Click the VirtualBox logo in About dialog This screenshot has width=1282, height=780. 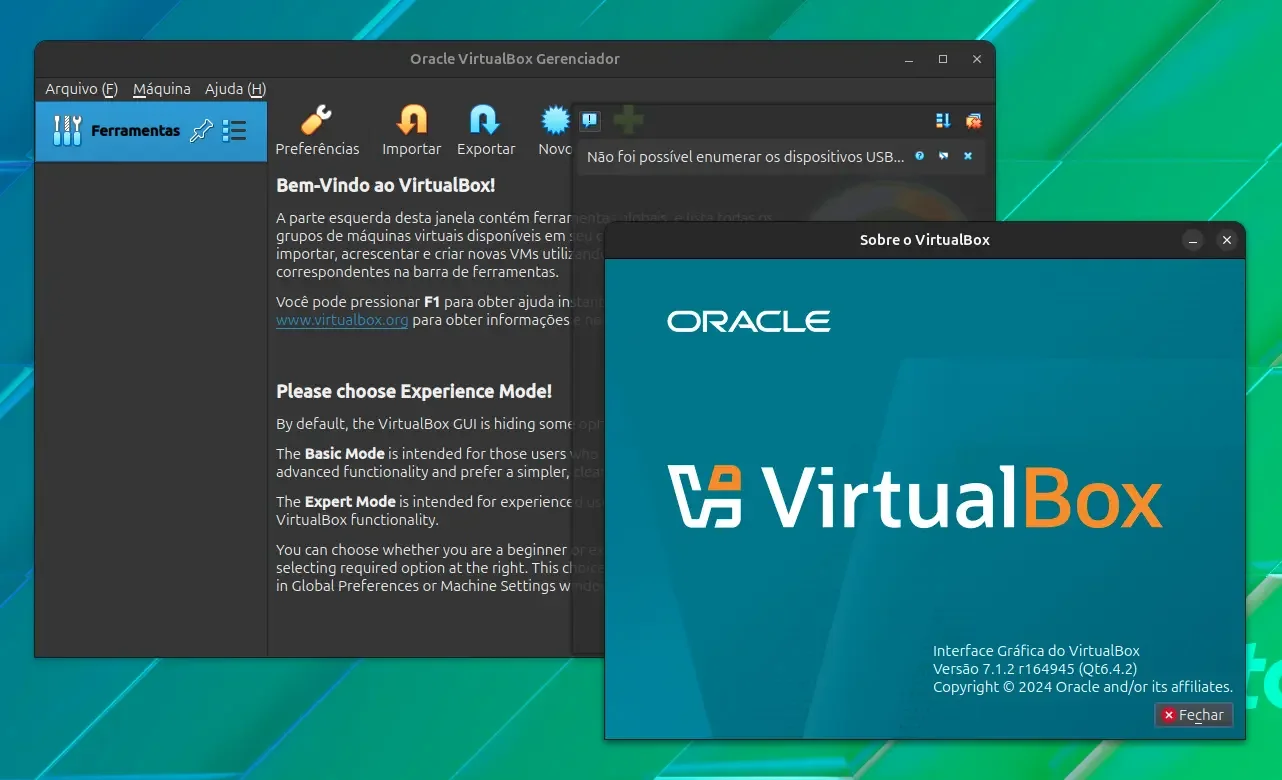coord(915,495)
